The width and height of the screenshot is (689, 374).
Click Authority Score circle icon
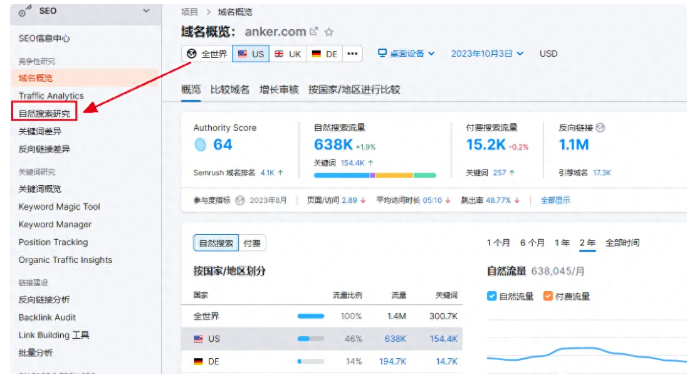[200, 145]
